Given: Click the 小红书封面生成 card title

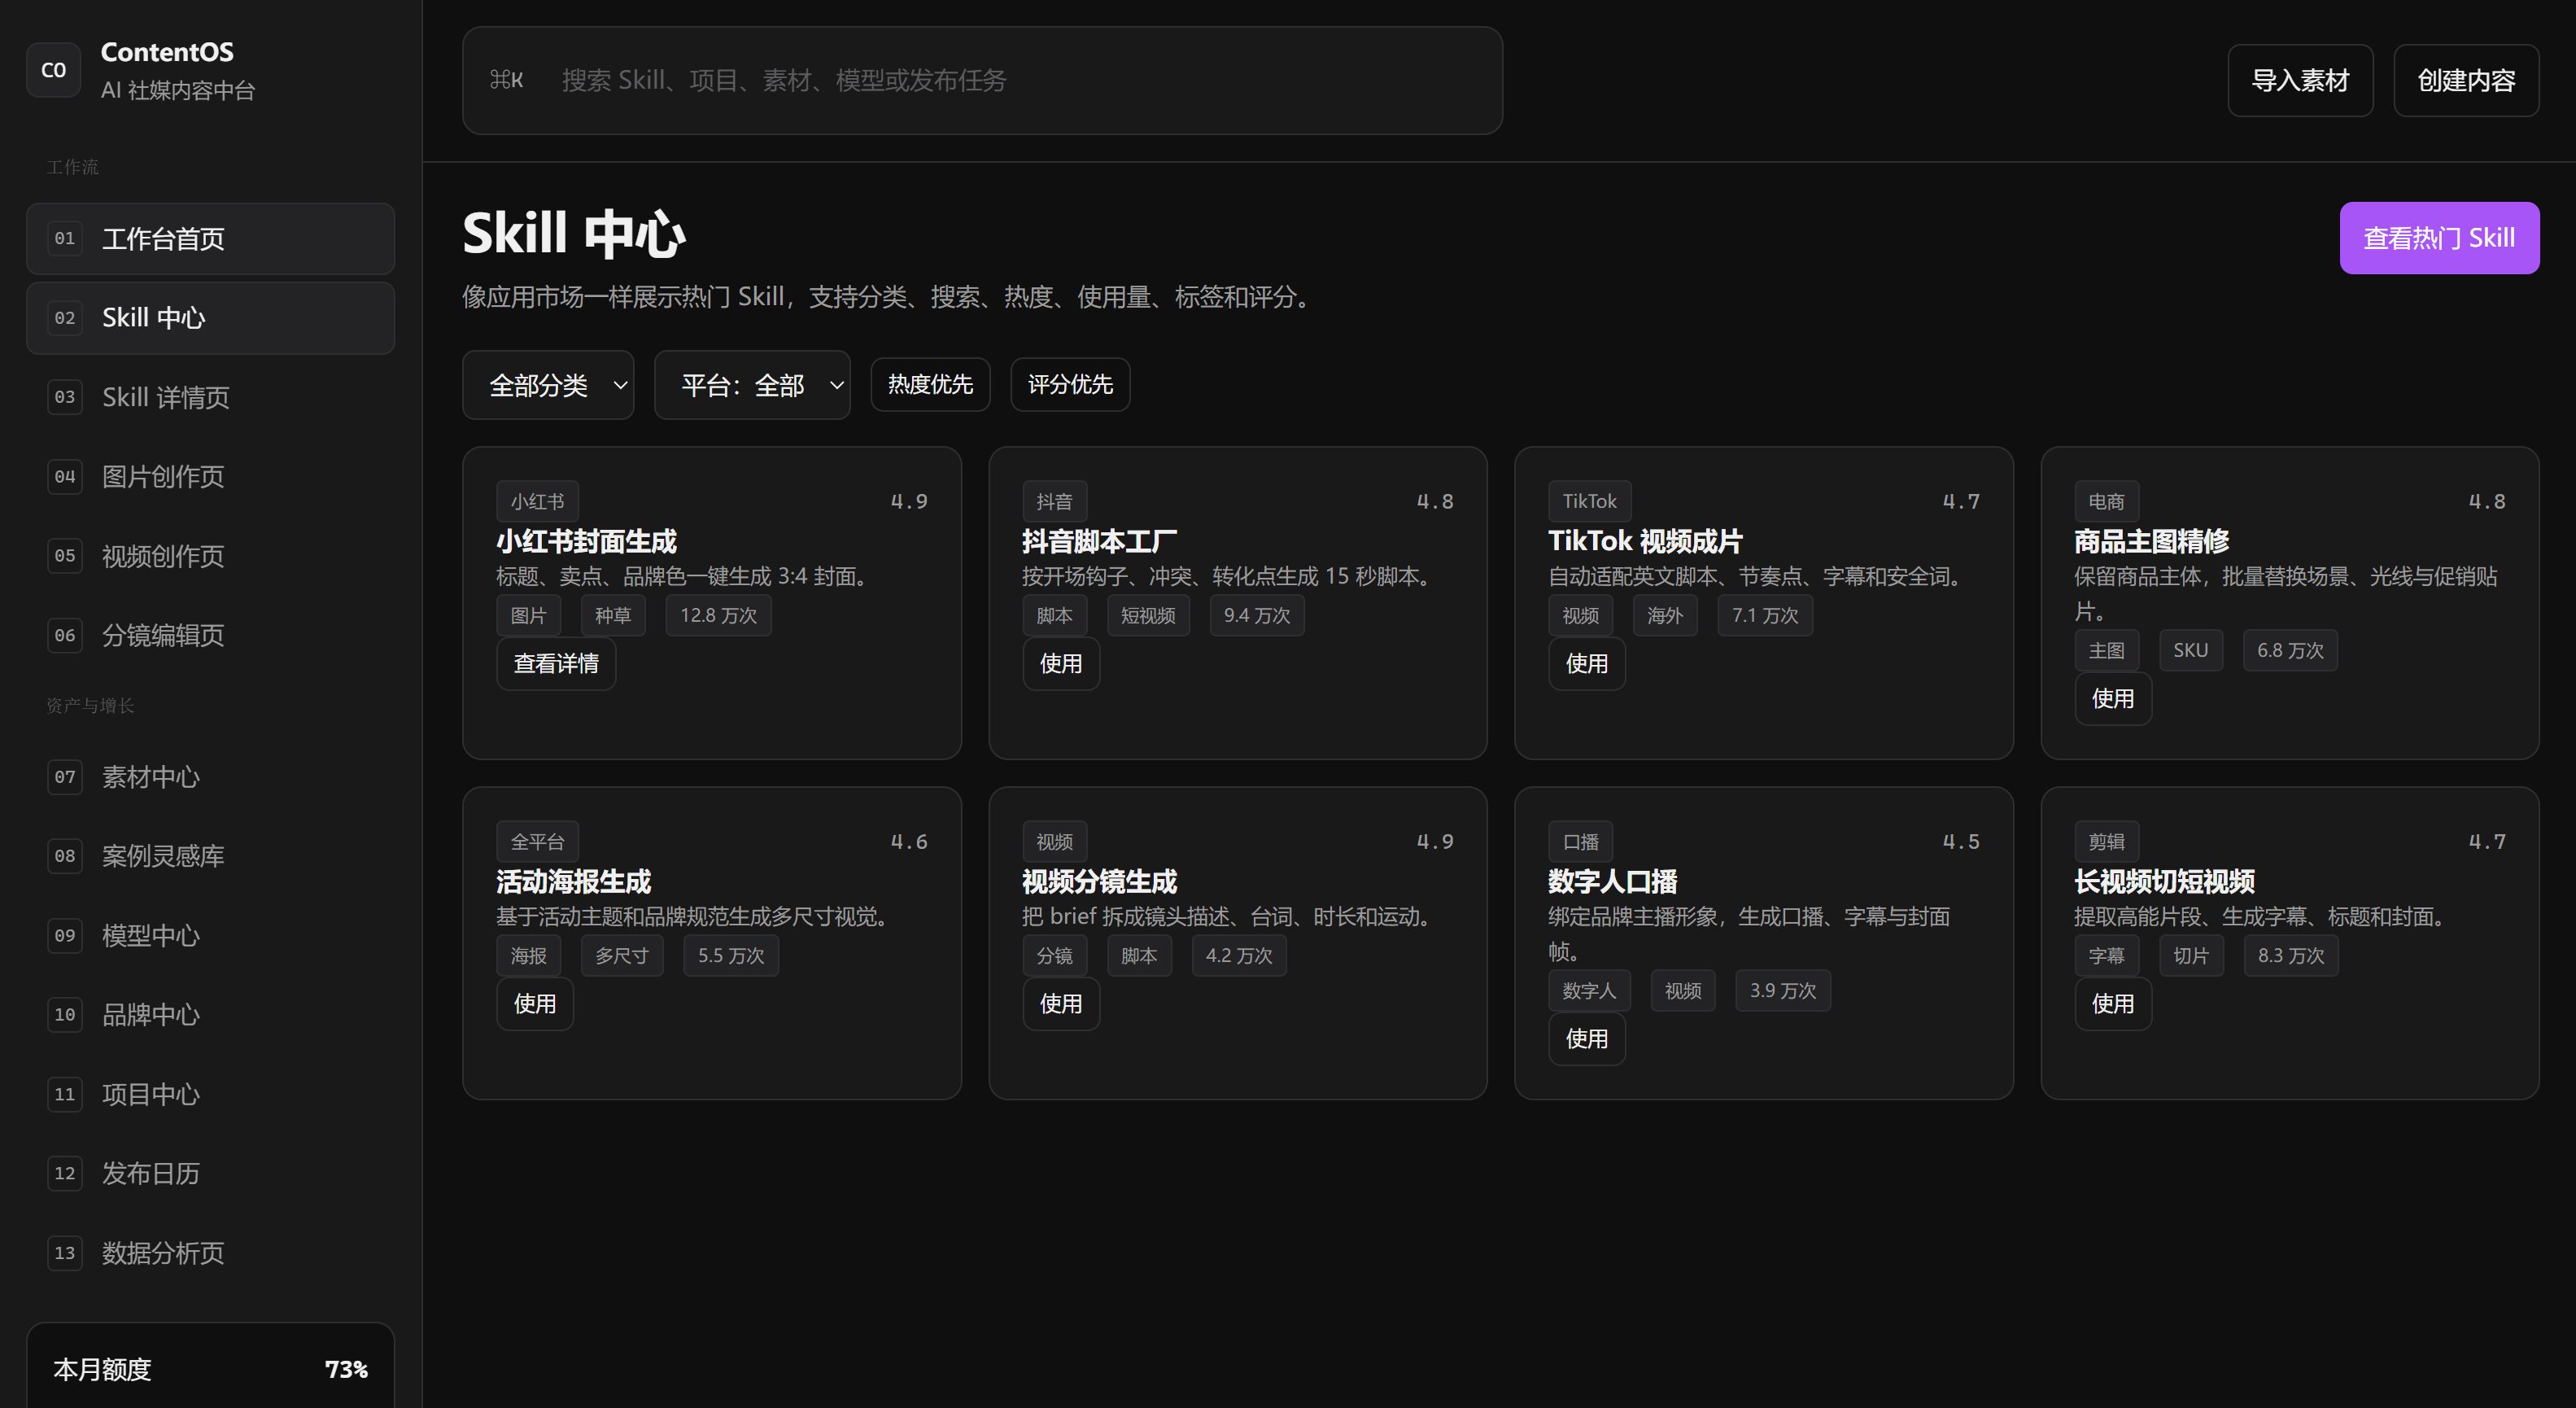Looking at the screenshot, I should (587, 542).
